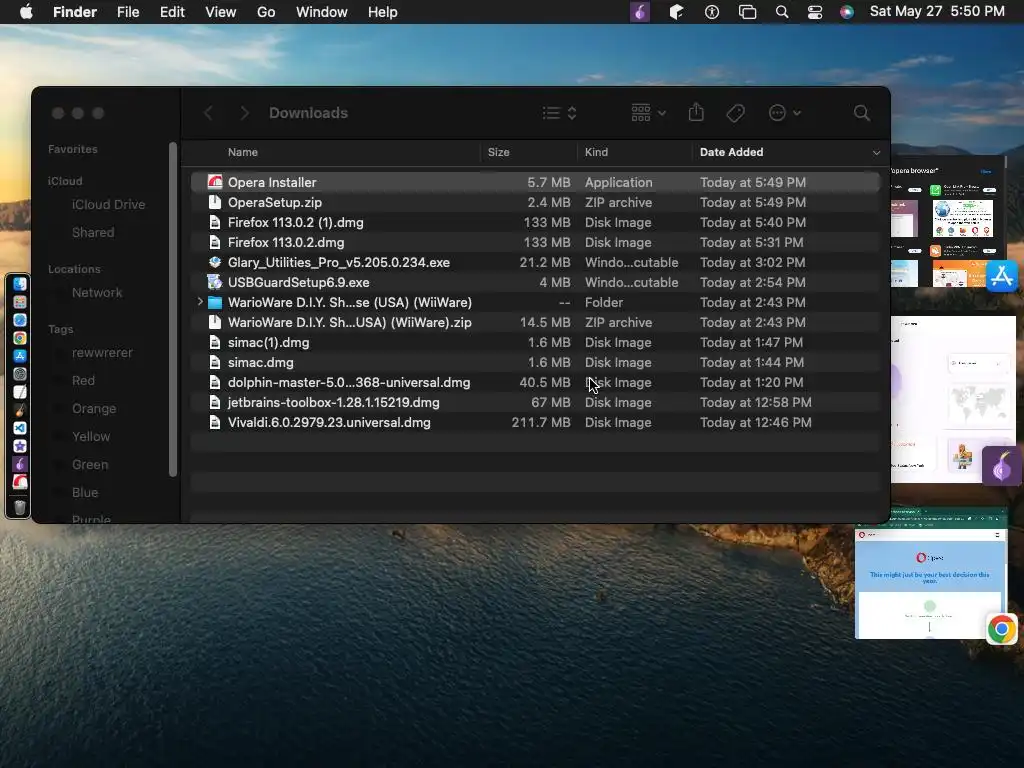Click the Edit Tags toolbar icon
Image resolution: width=1024 pixels, height=768 pixels.
click(x=735, y=113)
